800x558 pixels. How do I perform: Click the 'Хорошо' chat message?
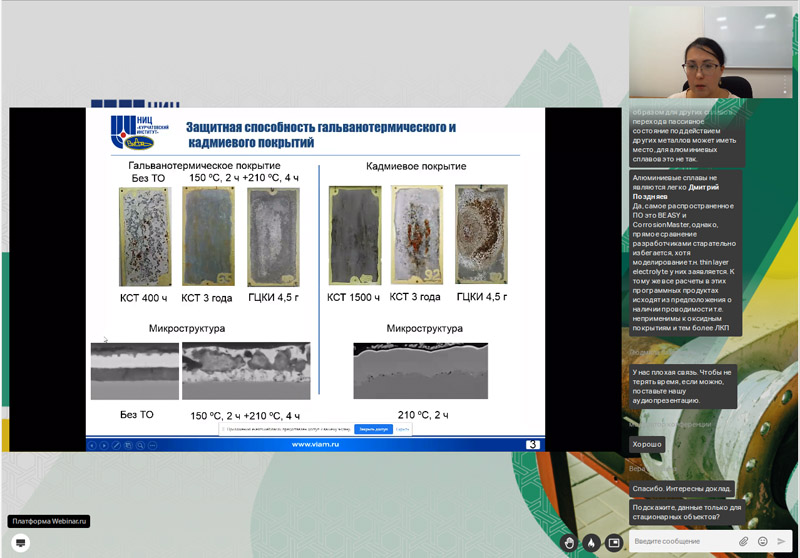[x=646, y=444]
